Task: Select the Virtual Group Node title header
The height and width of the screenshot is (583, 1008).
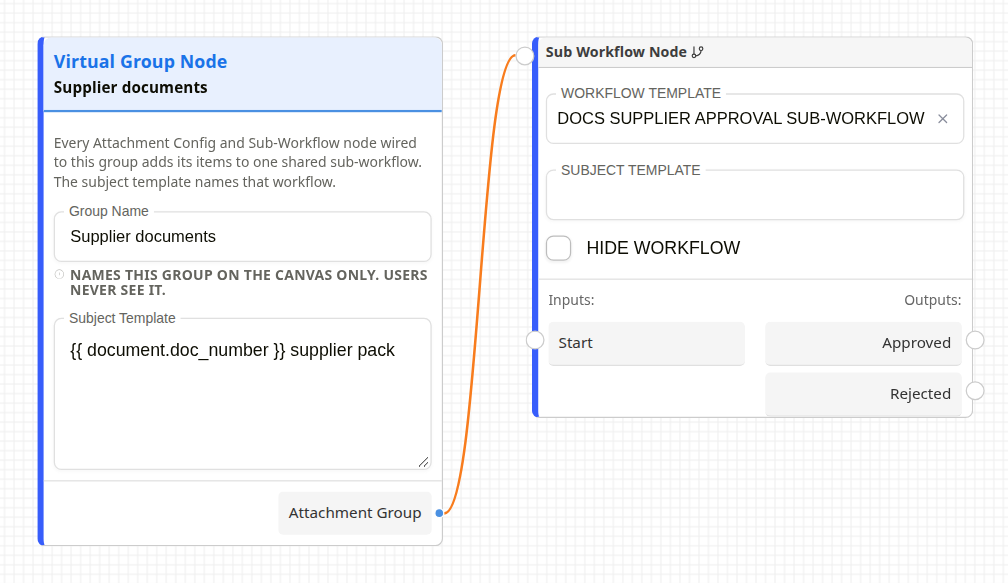Action: [242, 74]
